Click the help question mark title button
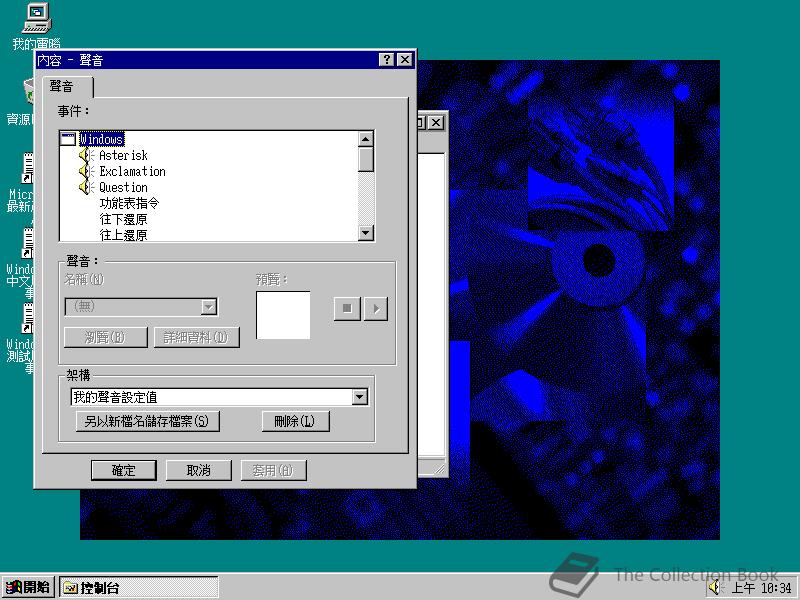 pyautogui.click(x=387, y=60)
